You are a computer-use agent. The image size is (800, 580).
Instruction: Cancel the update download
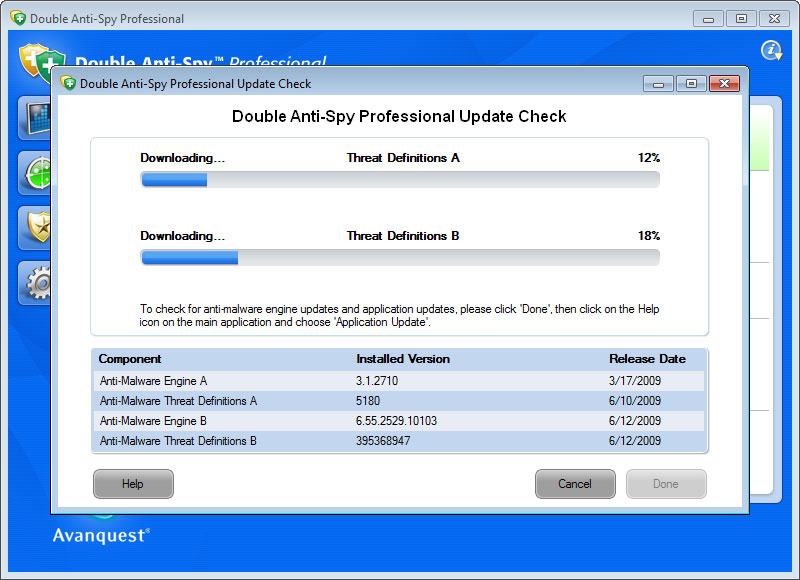[x=574, y=484]
